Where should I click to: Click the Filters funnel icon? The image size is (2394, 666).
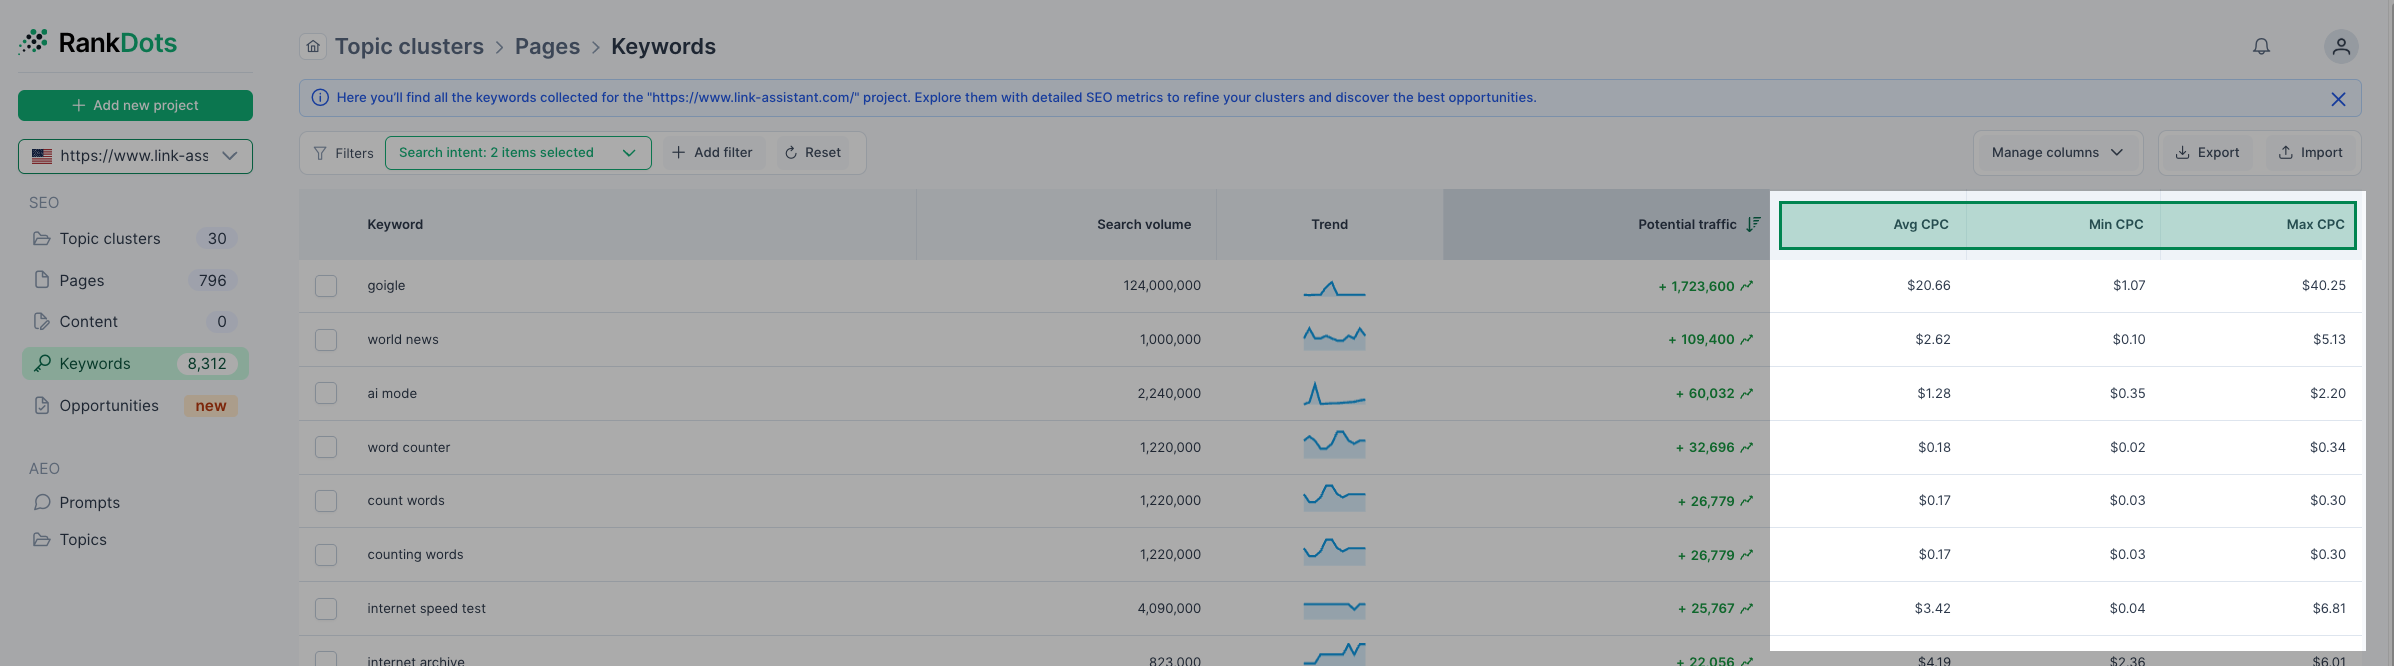(320, 153)
